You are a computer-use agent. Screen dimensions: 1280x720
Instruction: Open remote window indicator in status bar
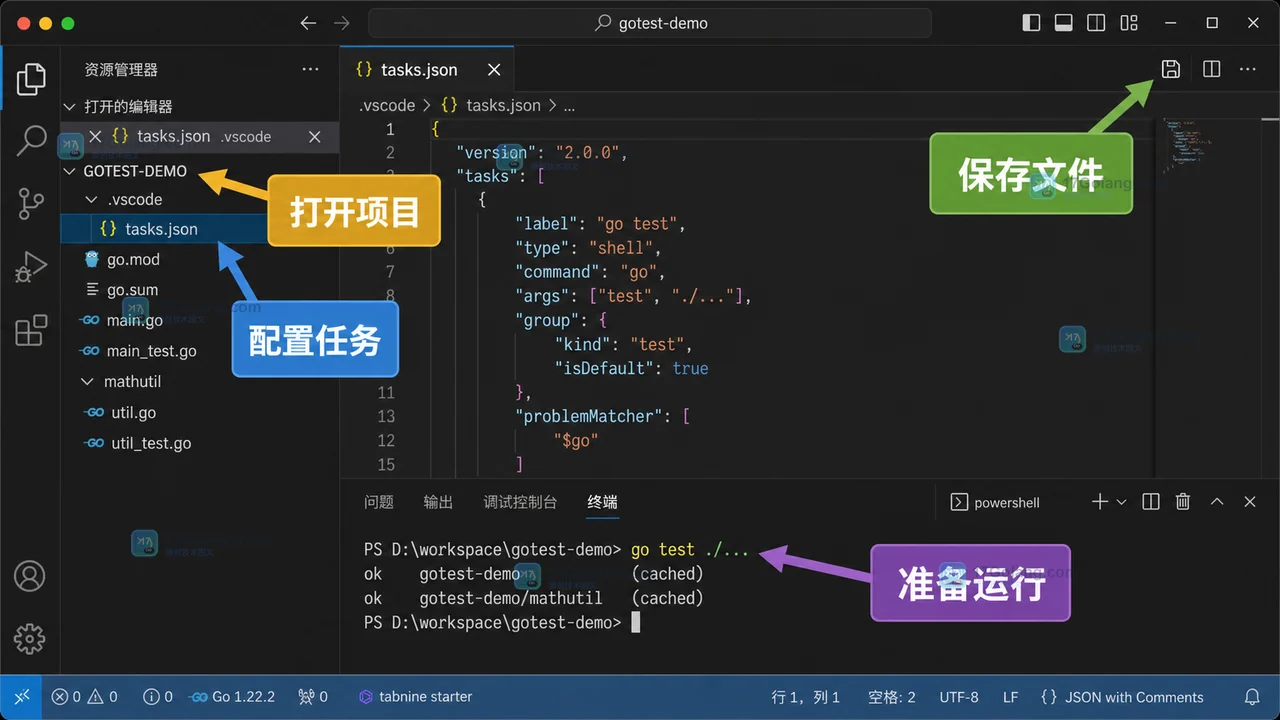[21, 697]
